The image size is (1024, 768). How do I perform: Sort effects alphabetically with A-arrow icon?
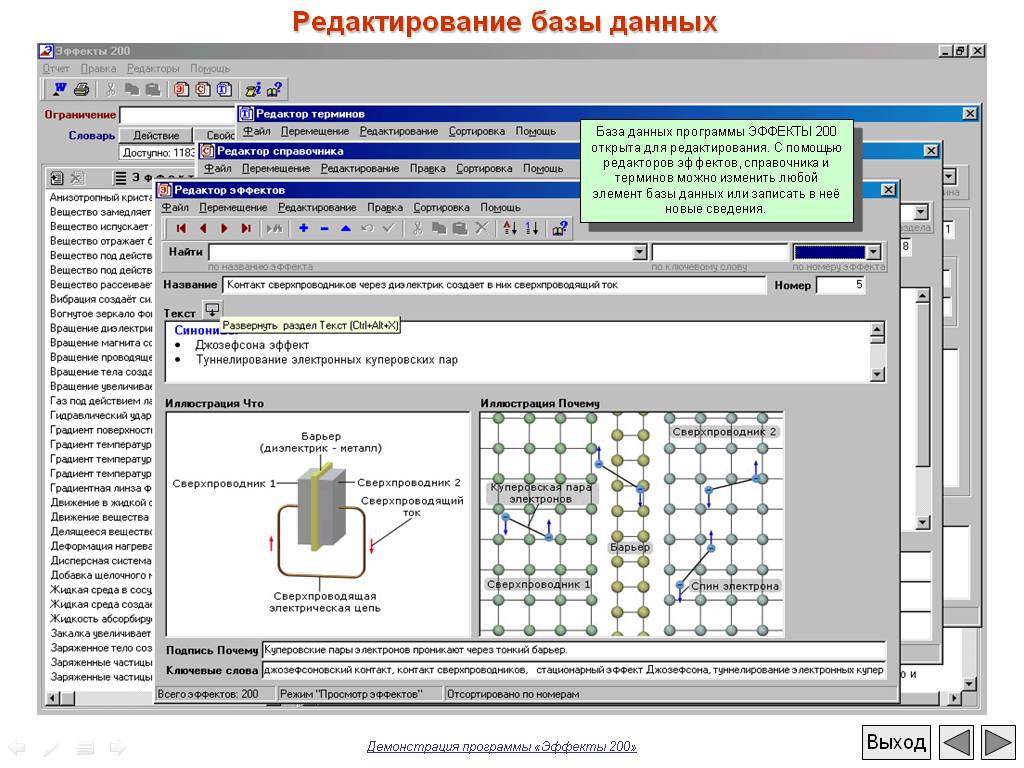510,229
